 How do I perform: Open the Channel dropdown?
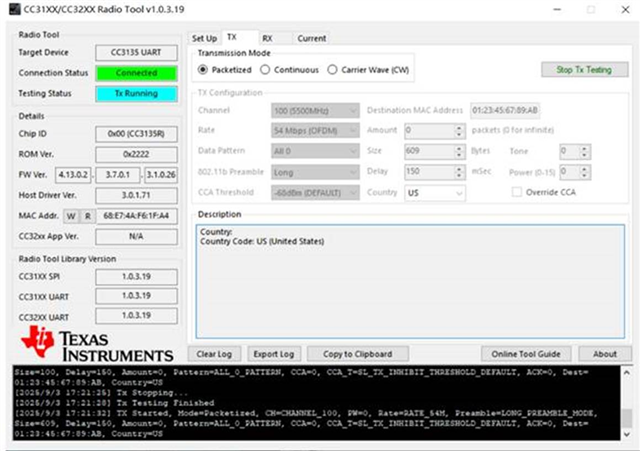click(x=315, y=111)
